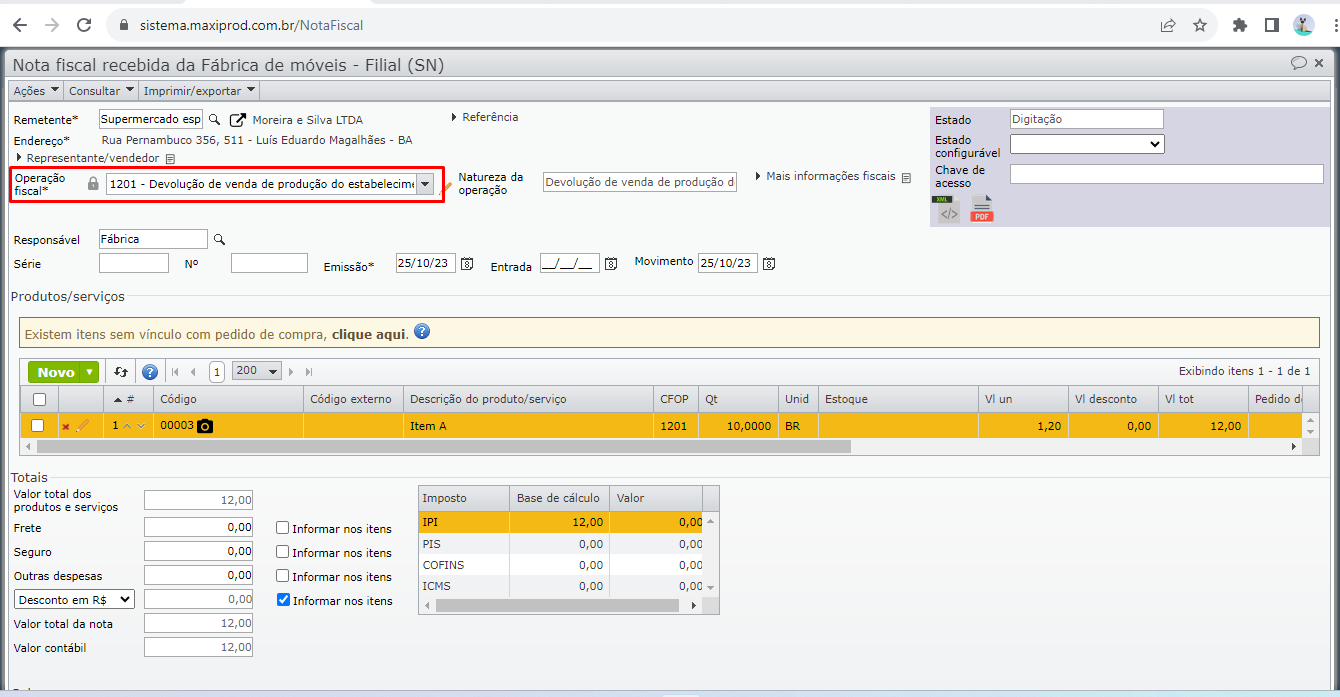The image size is (1340, 697).
Task: Search Remetente with the magnifier icon
Action: click(214, 119)
